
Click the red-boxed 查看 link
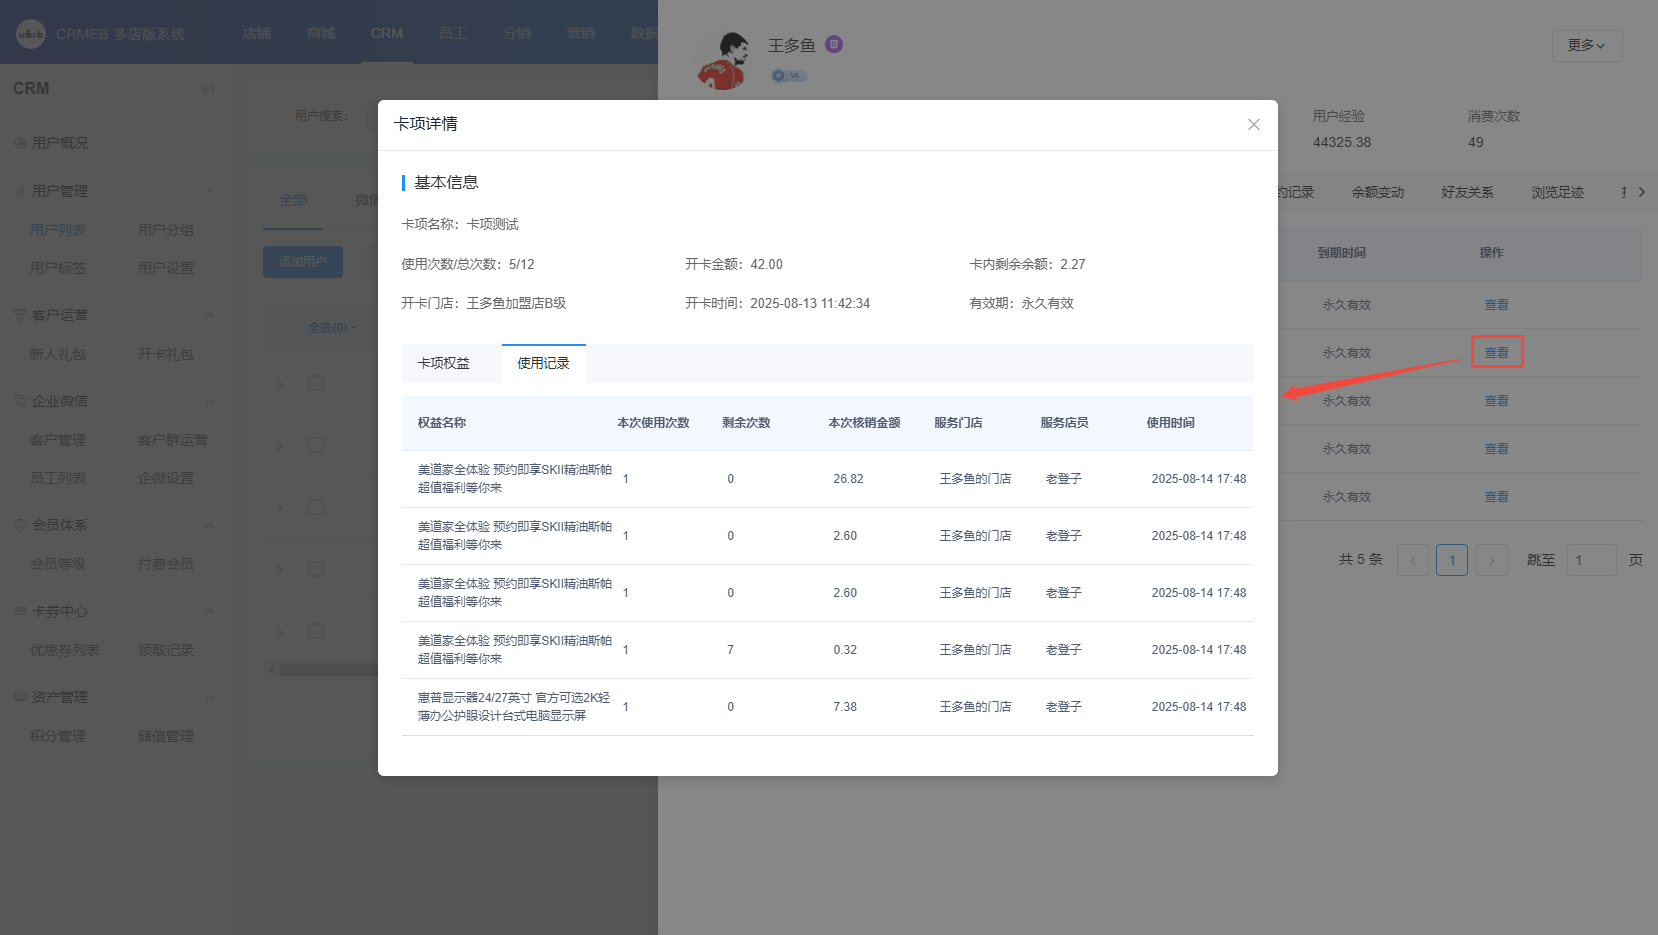coord(1496,352)
